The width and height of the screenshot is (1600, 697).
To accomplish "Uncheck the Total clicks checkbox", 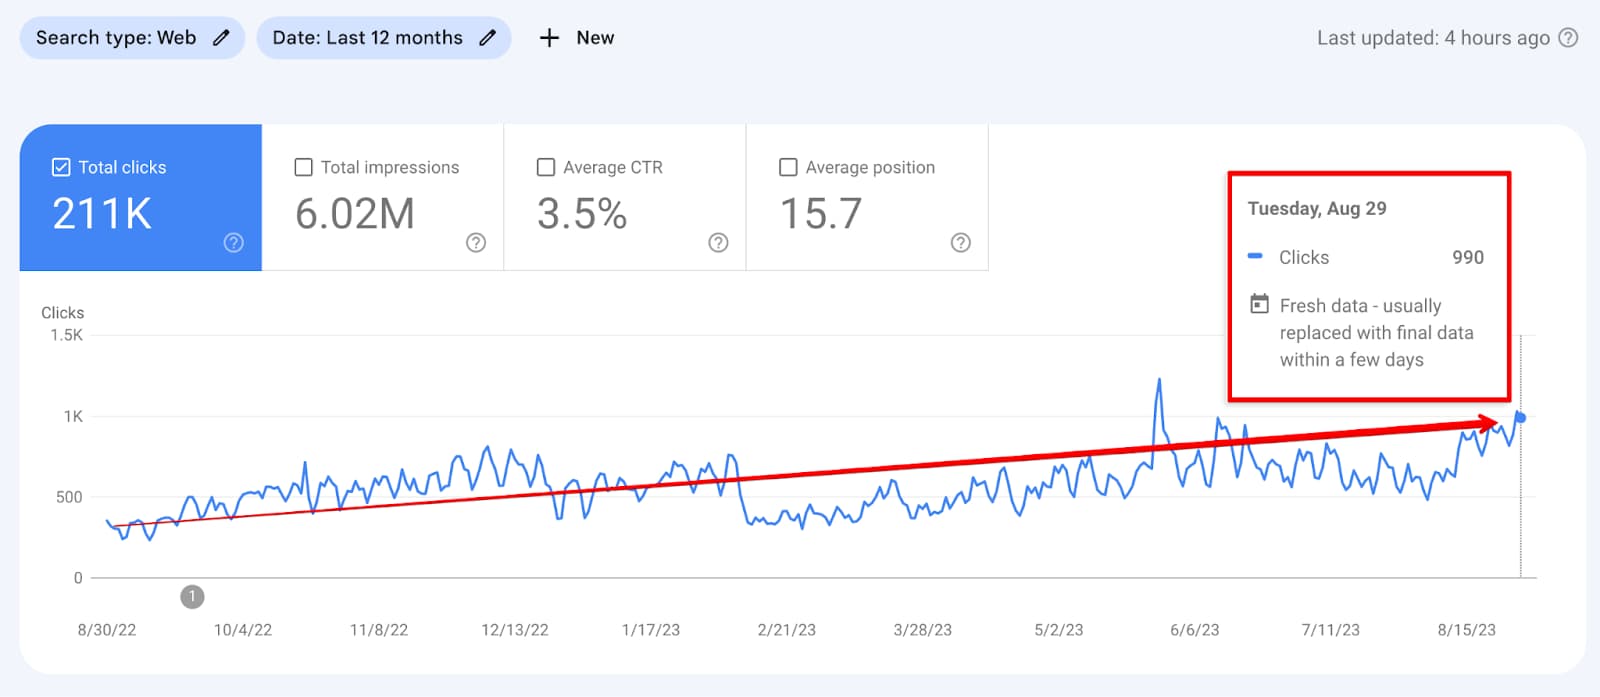I will tap(61, 167).
